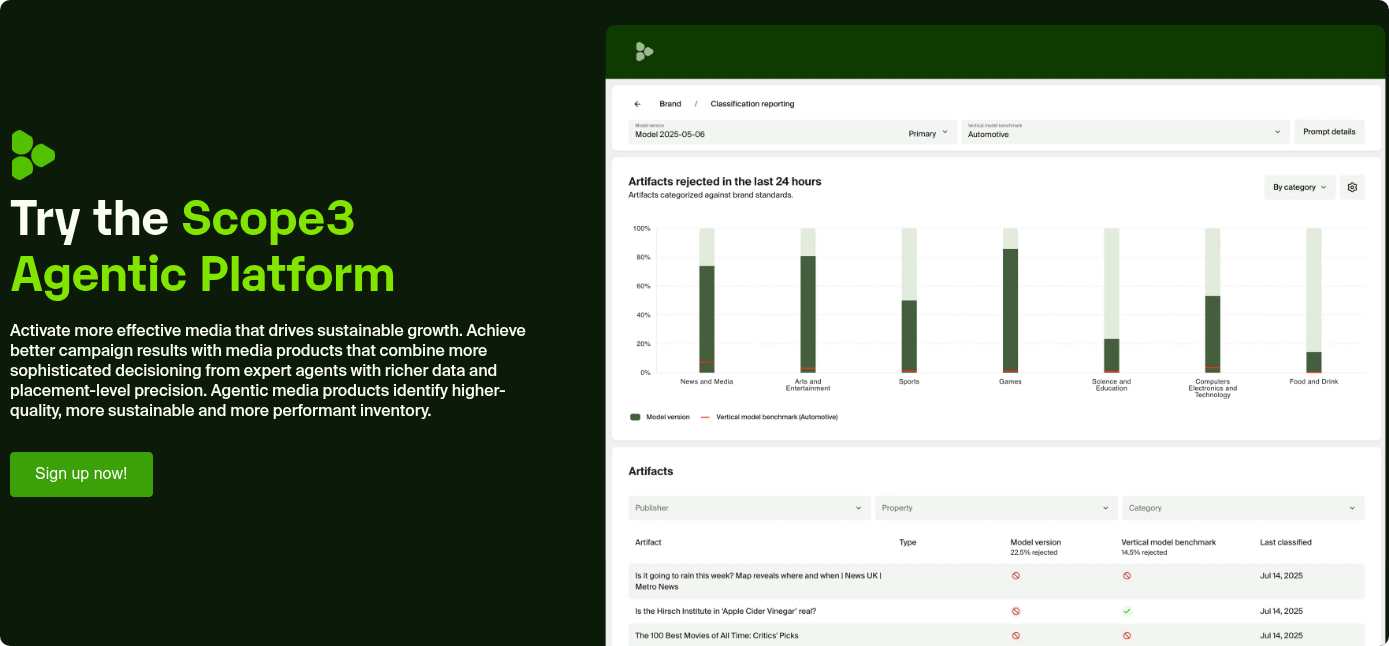
Task: Open The 100 Best Movies artifact row
Action: click(717, 635)
